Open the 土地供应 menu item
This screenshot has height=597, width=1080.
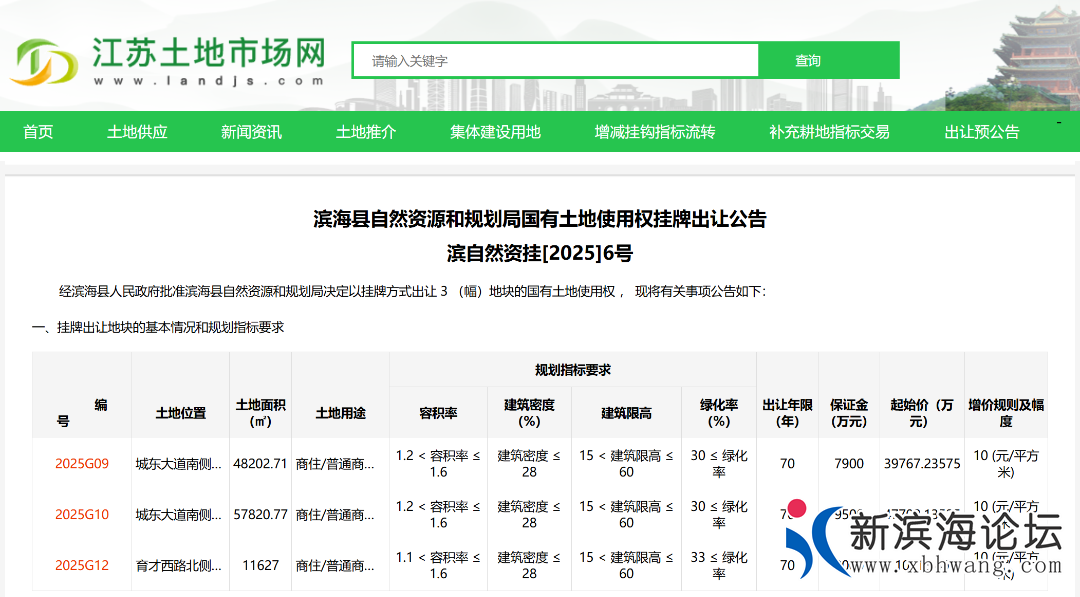(137, 132)
